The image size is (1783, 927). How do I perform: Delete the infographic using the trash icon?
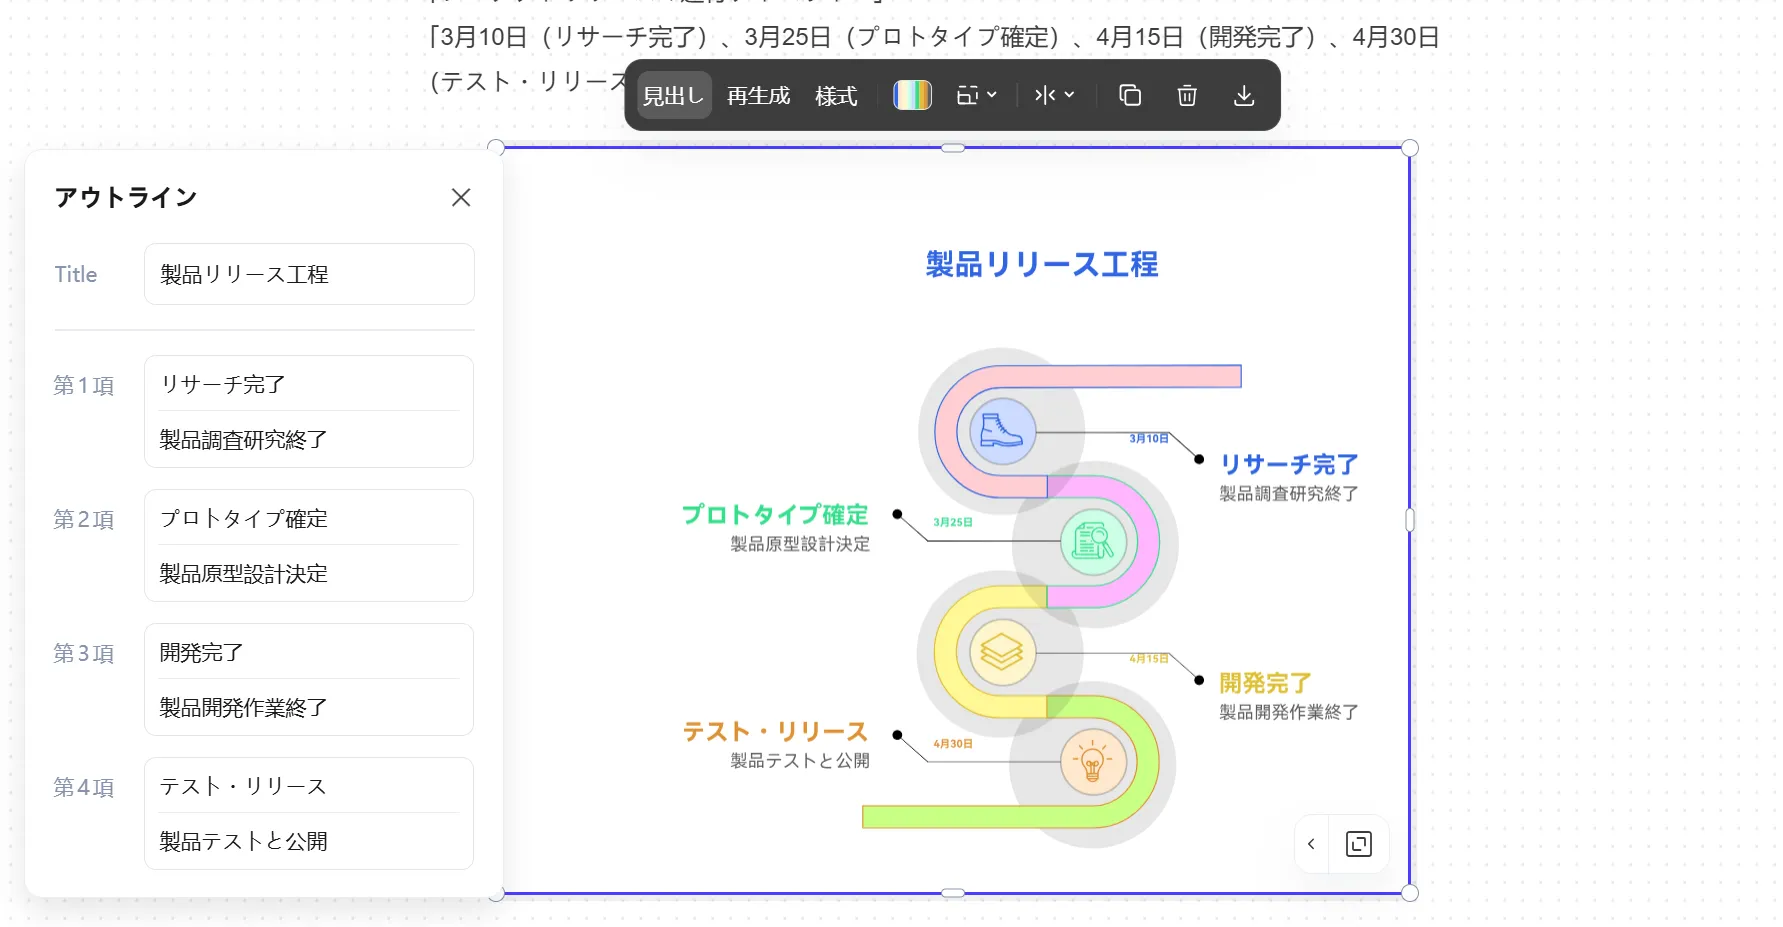1187,96
